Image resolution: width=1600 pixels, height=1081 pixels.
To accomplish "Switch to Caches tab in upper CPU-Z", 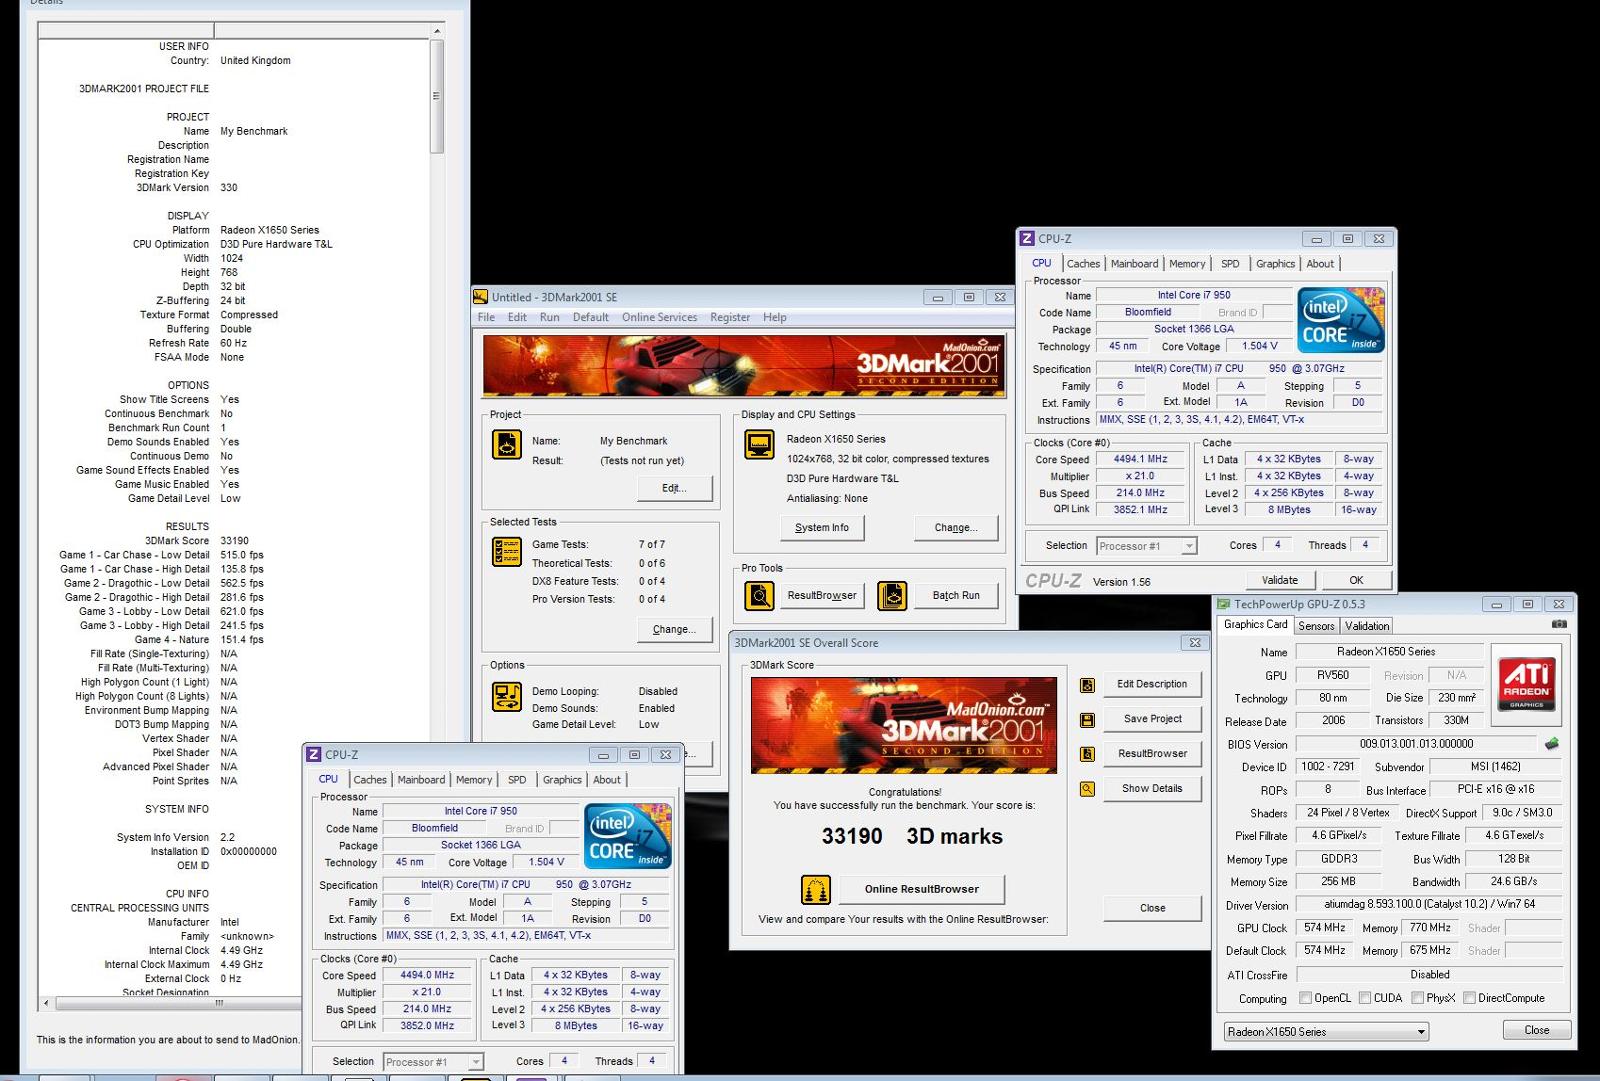I will pos(1083,264).
